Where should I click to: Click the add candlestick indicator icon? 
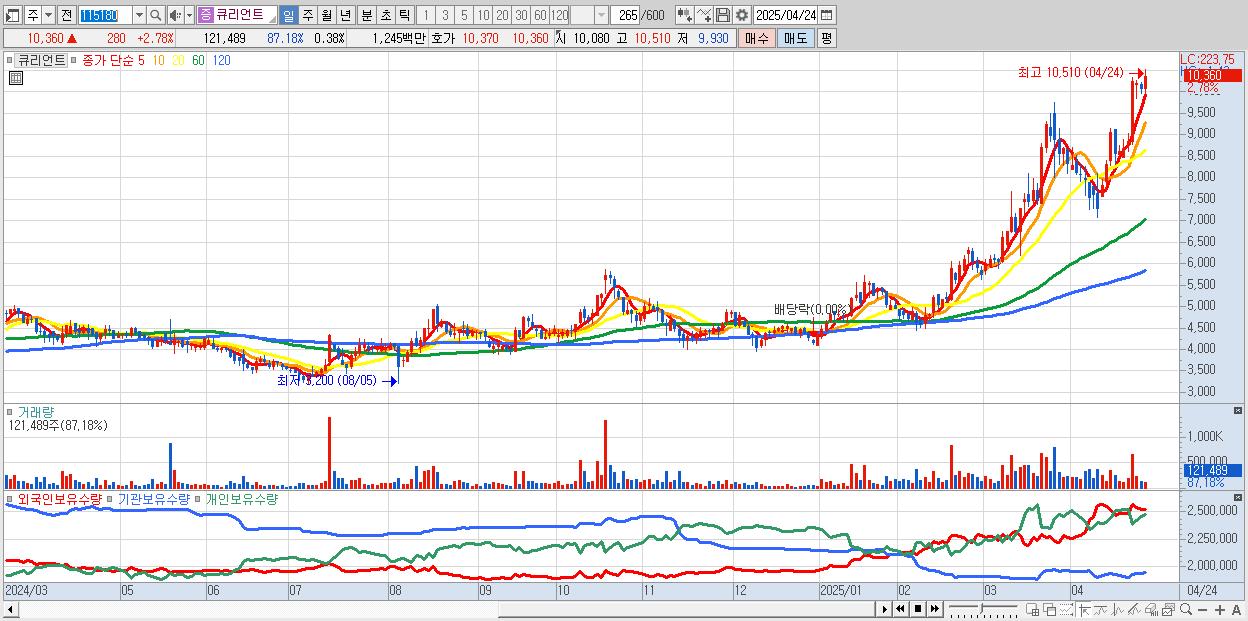(685, 15)
